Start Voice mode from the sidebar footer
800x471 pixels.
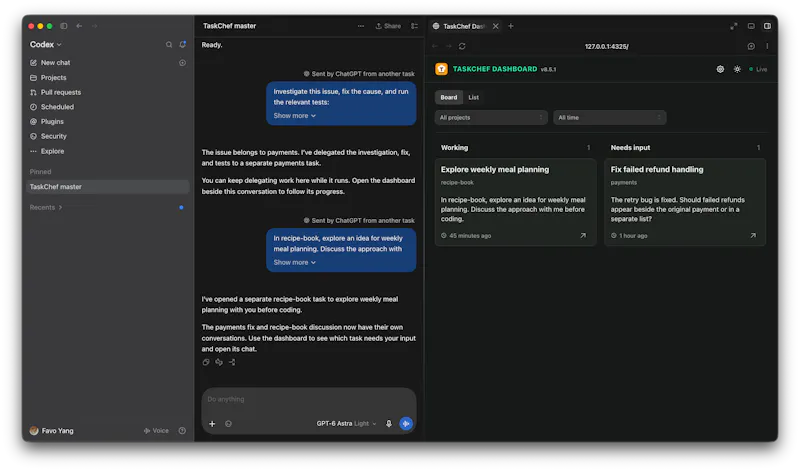click(x=156, y=431)
